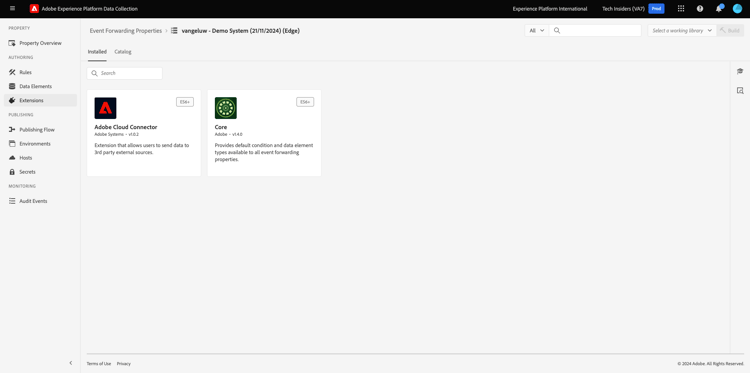Screen dimensions: 750x373
Task: Click into the extensions Search field
Action: coord(124,73)
